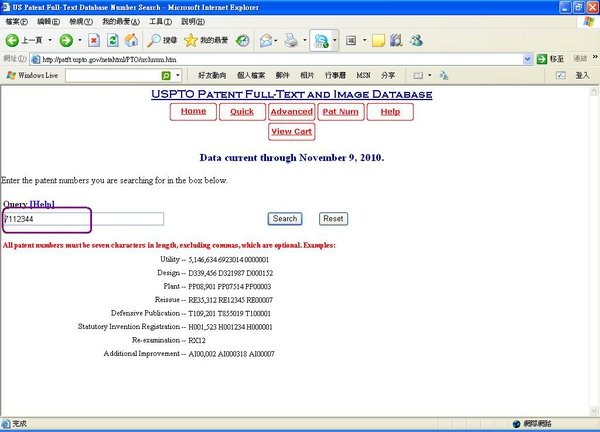The height and width of the screenshot is (432, 600).
Task: Click the green Back arrow button
Action: pos(12,40)
